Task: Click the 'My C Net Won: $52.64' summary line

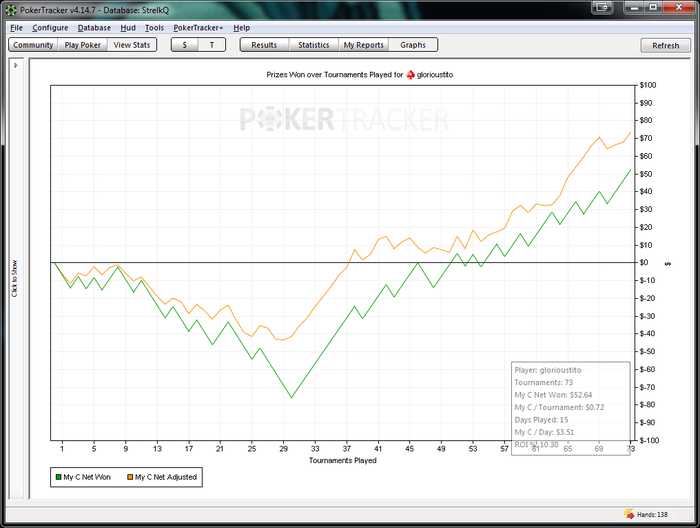Action: 553,395
